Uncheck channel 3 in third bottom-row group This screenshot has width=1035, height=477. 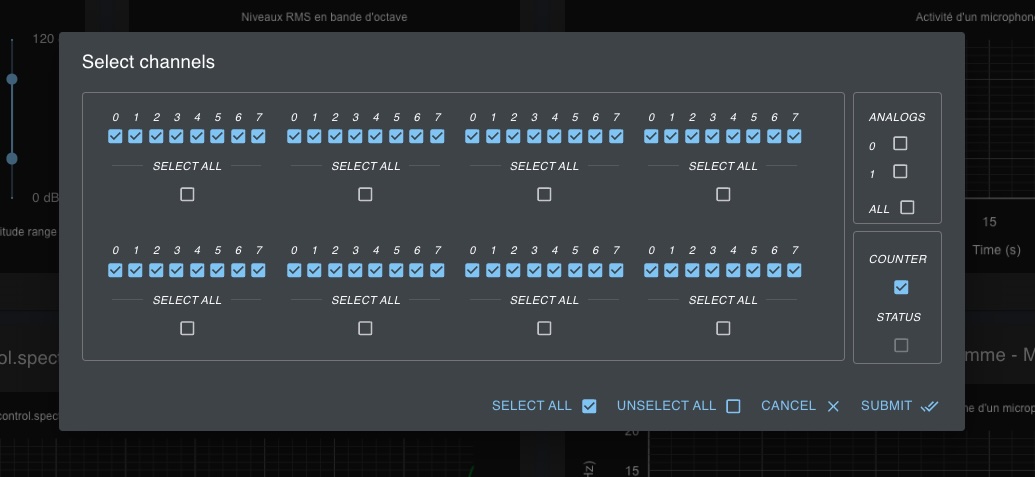click(x=535, y=270)
